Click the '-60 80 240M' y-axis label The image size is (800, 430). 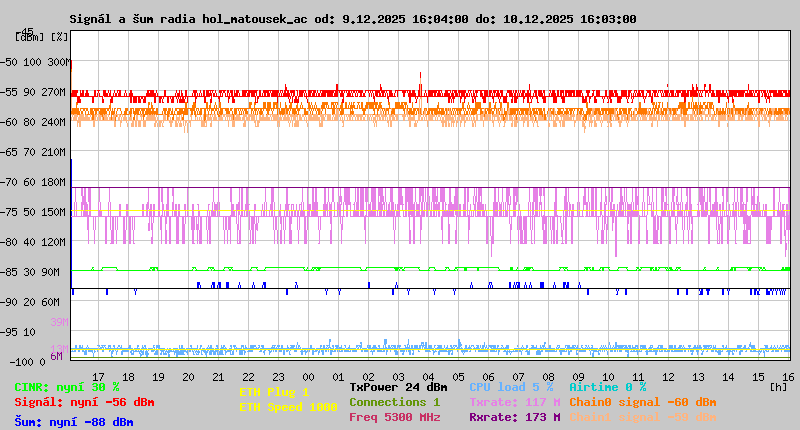click(33, 122)
